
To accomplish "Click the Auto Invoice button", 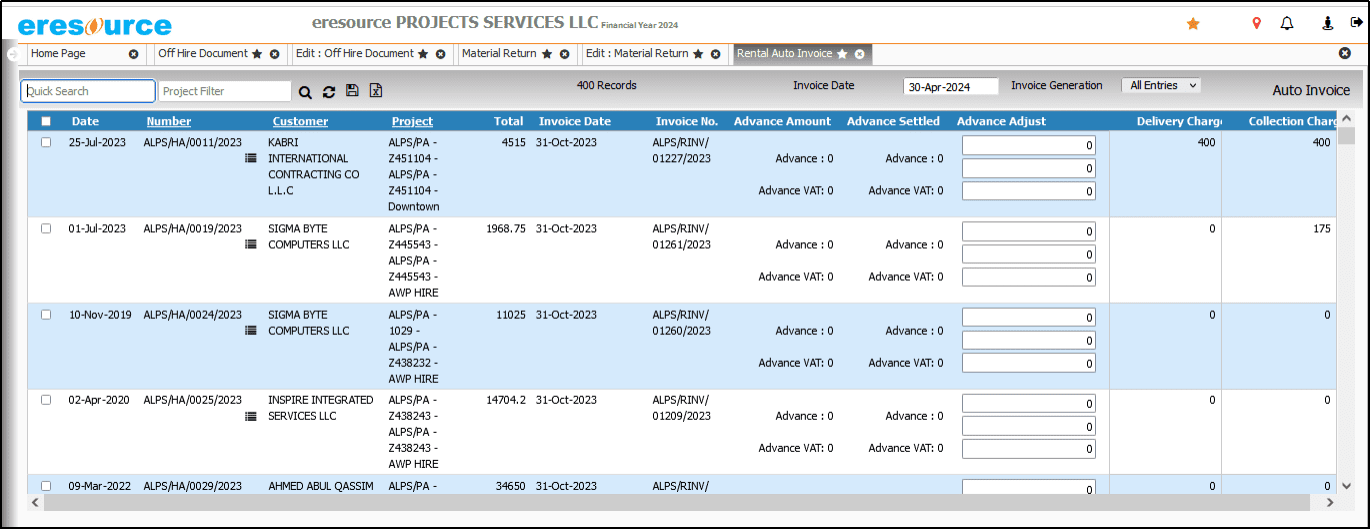I will point(1310,91).
